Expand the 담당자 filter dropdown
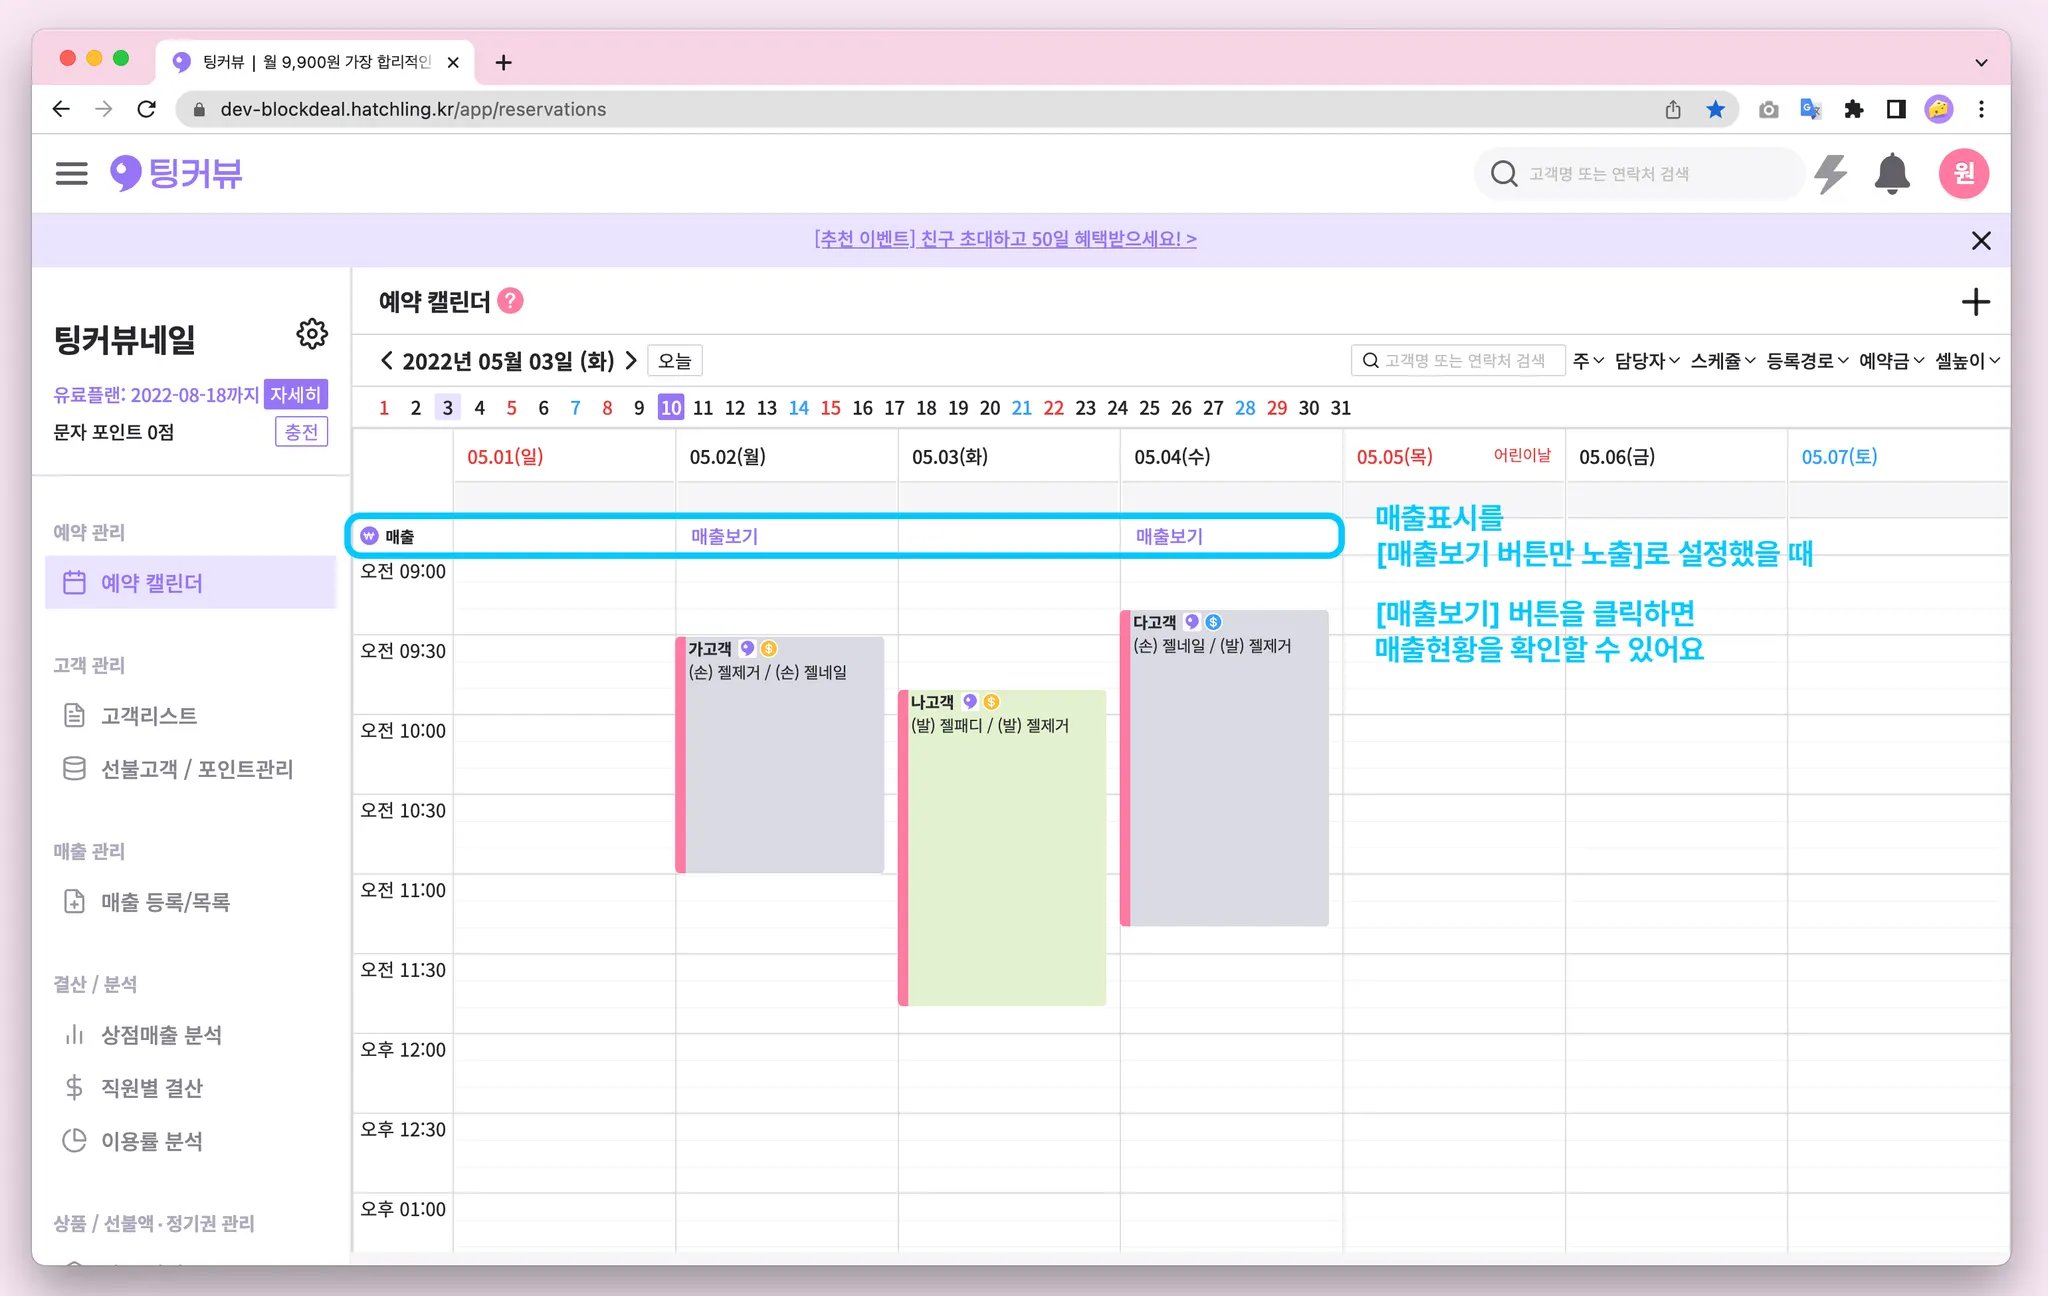The height and width of the screenshot is (1296, 2048). pos(1646,361)
